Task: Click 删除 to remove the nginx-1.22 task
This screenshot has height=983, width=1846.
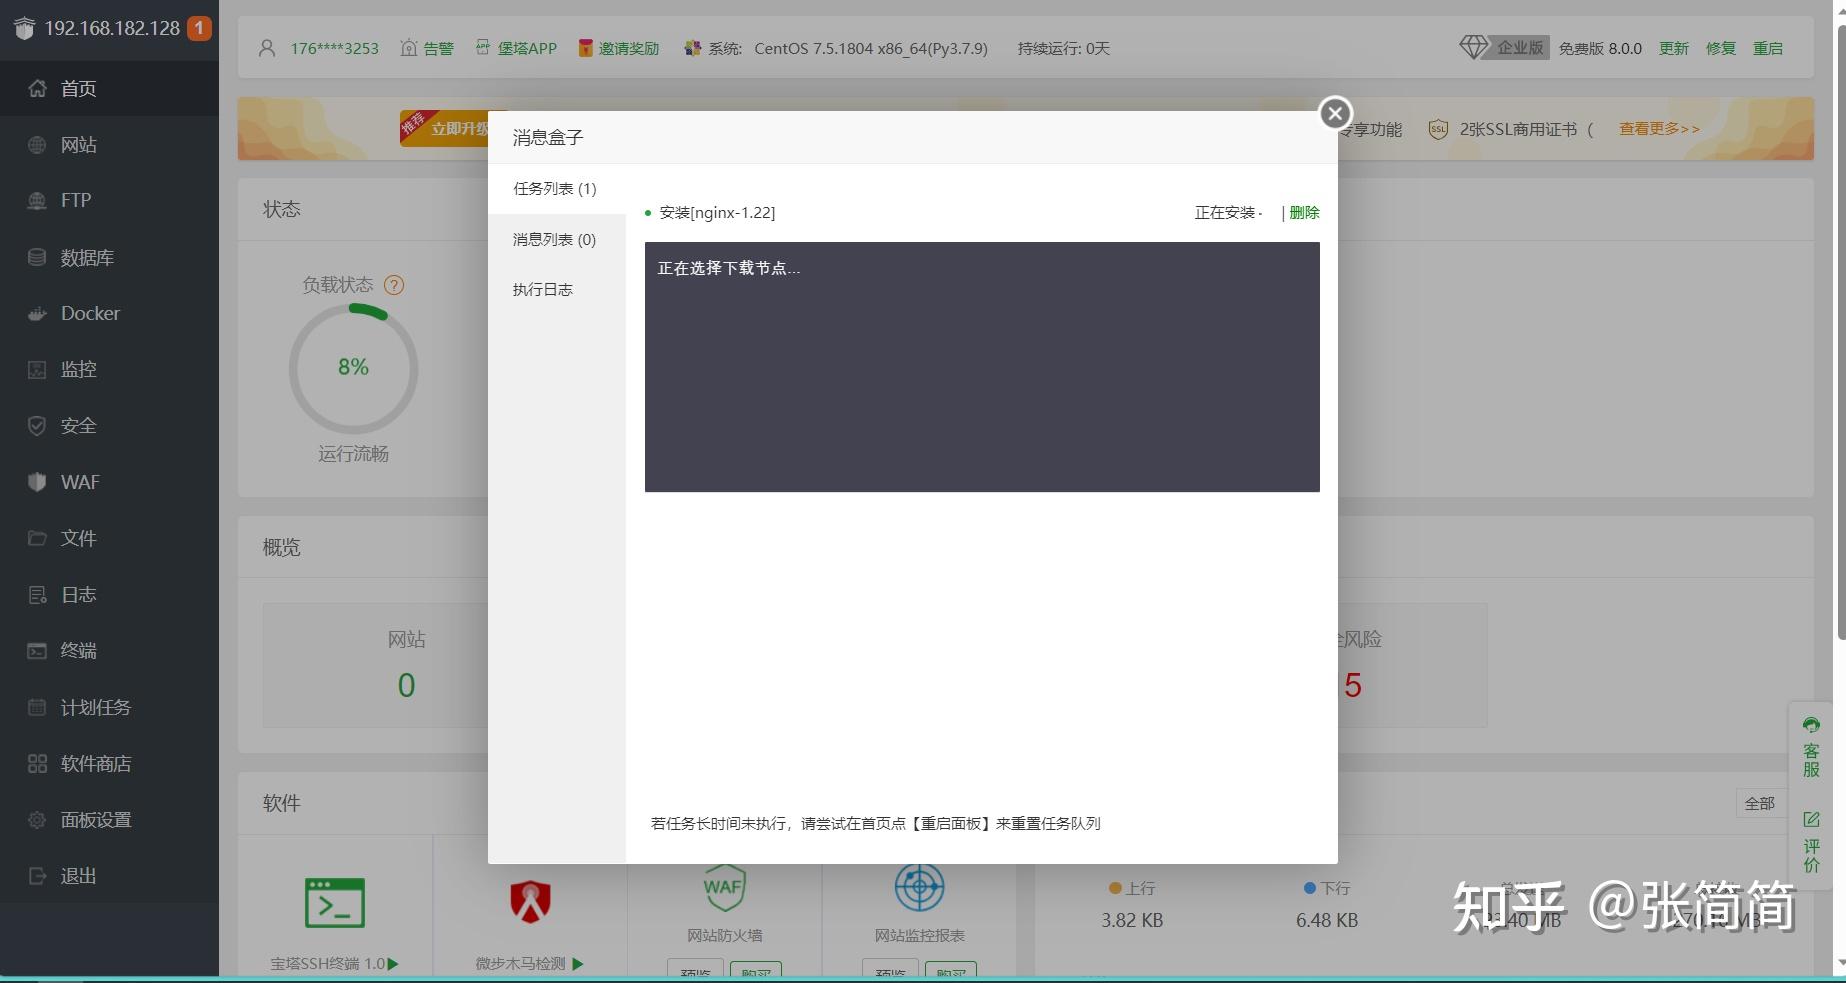Action: pos(1303,212)
